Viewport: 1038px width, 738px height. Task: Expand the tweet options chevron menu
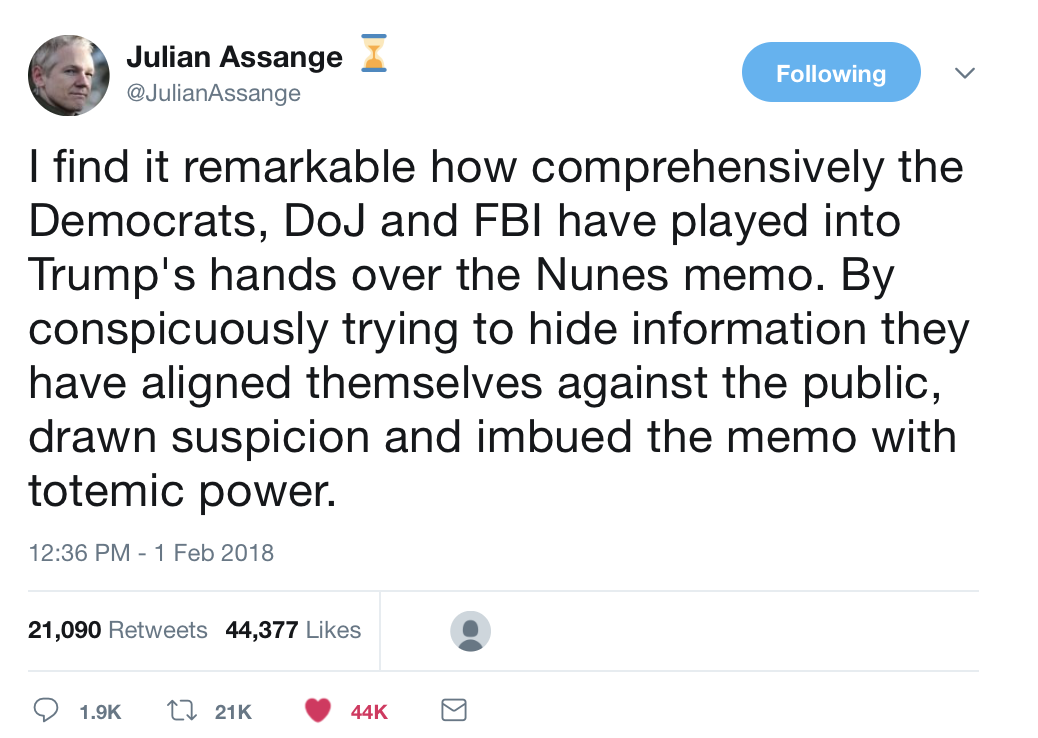[965, 73]
